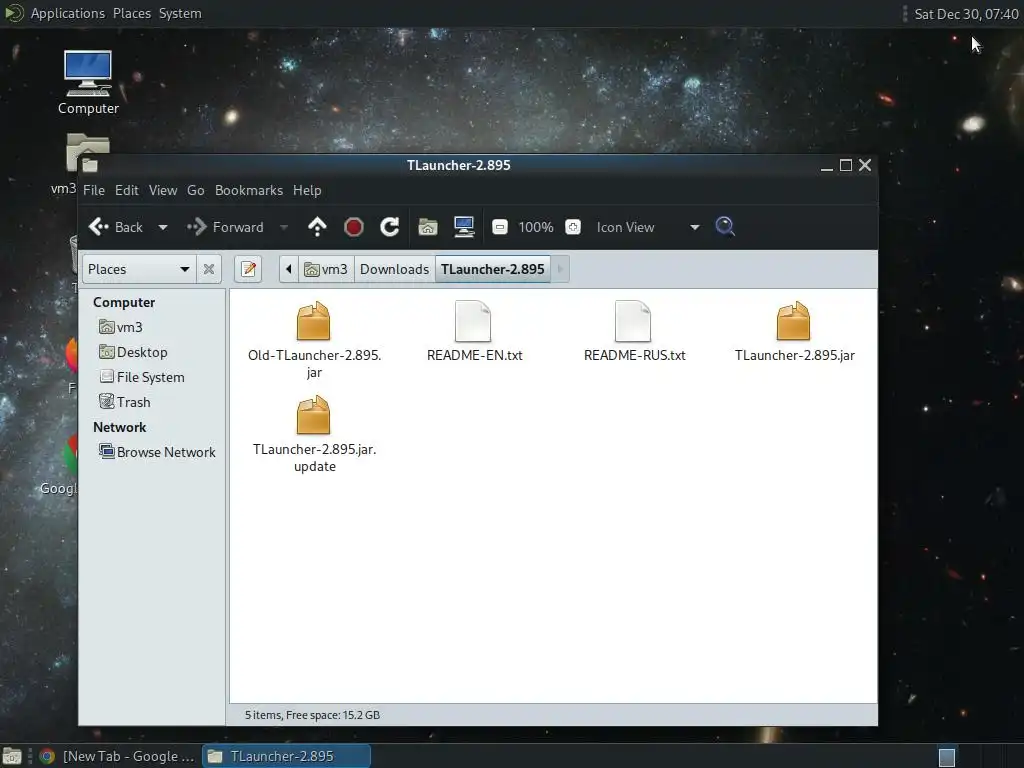Click the workspace switcher in bottom panel
Screen dimensions: 1024x768
click(948, 758)
